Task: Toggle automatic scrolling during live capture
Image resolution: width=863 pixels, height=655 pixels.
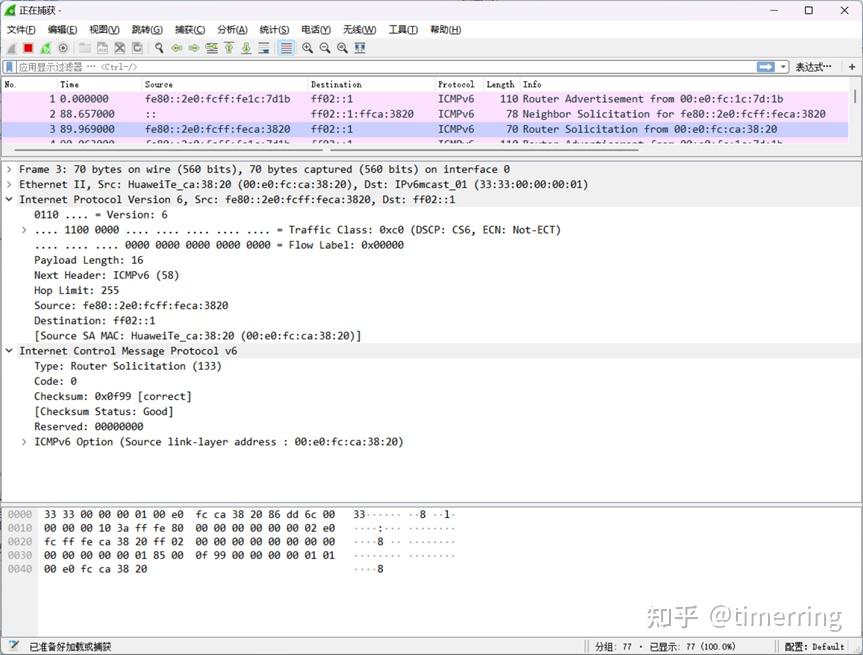Action: (264, 48)
